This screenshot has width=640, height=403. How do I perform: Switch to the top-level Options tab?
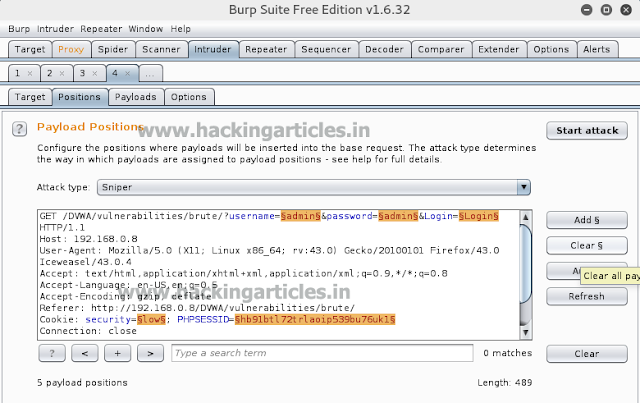(551, 49)
